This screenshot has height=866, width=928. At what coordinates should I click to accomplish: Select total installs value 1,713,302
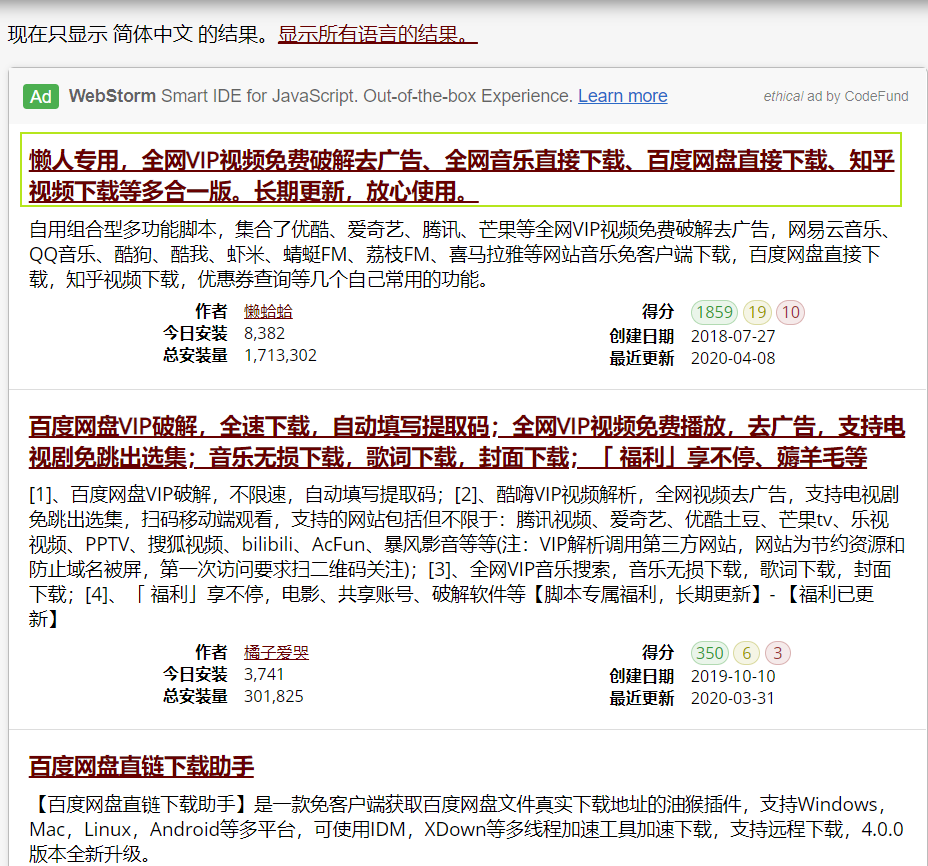[x=281, y=355]
